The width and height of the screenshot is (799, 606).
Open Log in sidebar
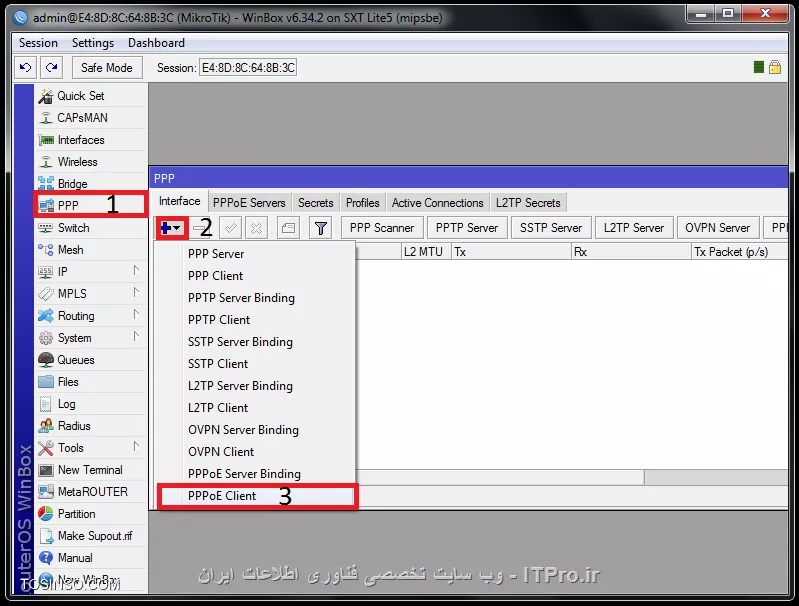point(91,404)
